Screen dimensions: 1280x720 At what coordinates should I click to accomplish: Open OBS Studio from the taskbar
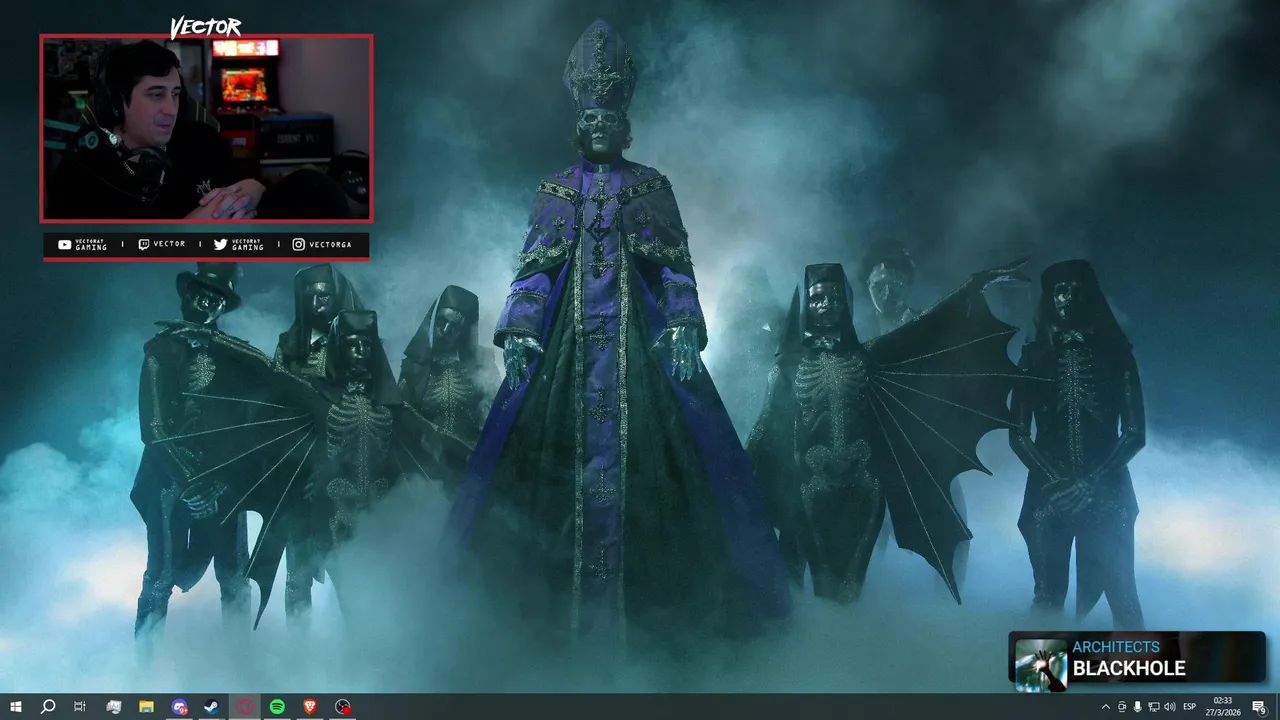pos(343,707)
